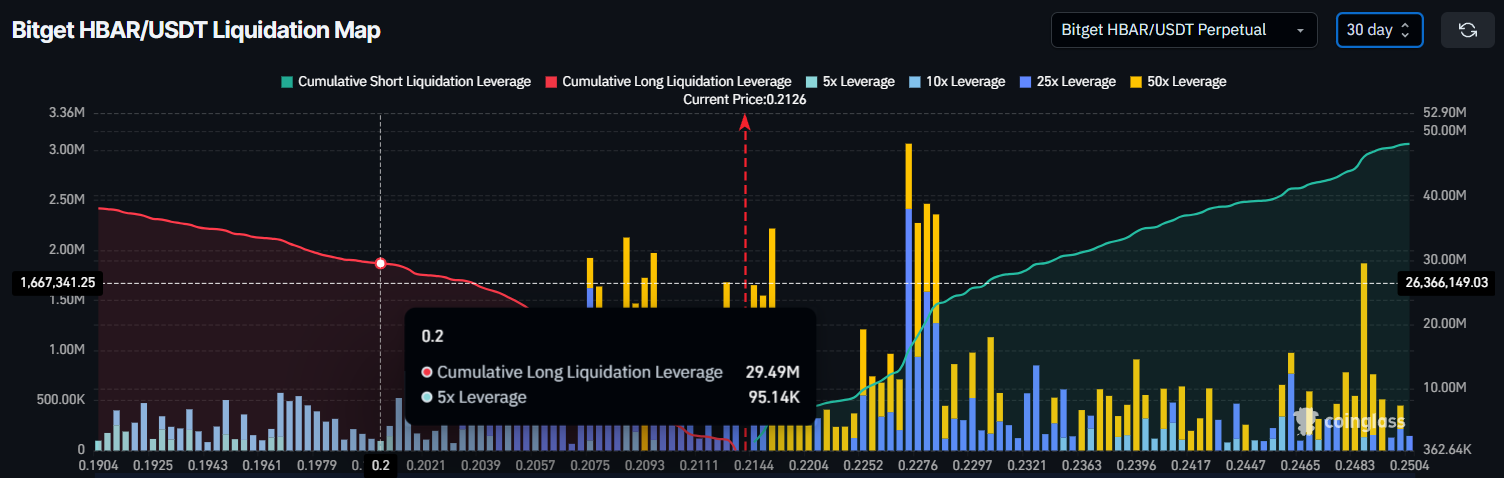Click the 29.49M value in tooltip
The image size is (1504, 478).
(772, 372)
